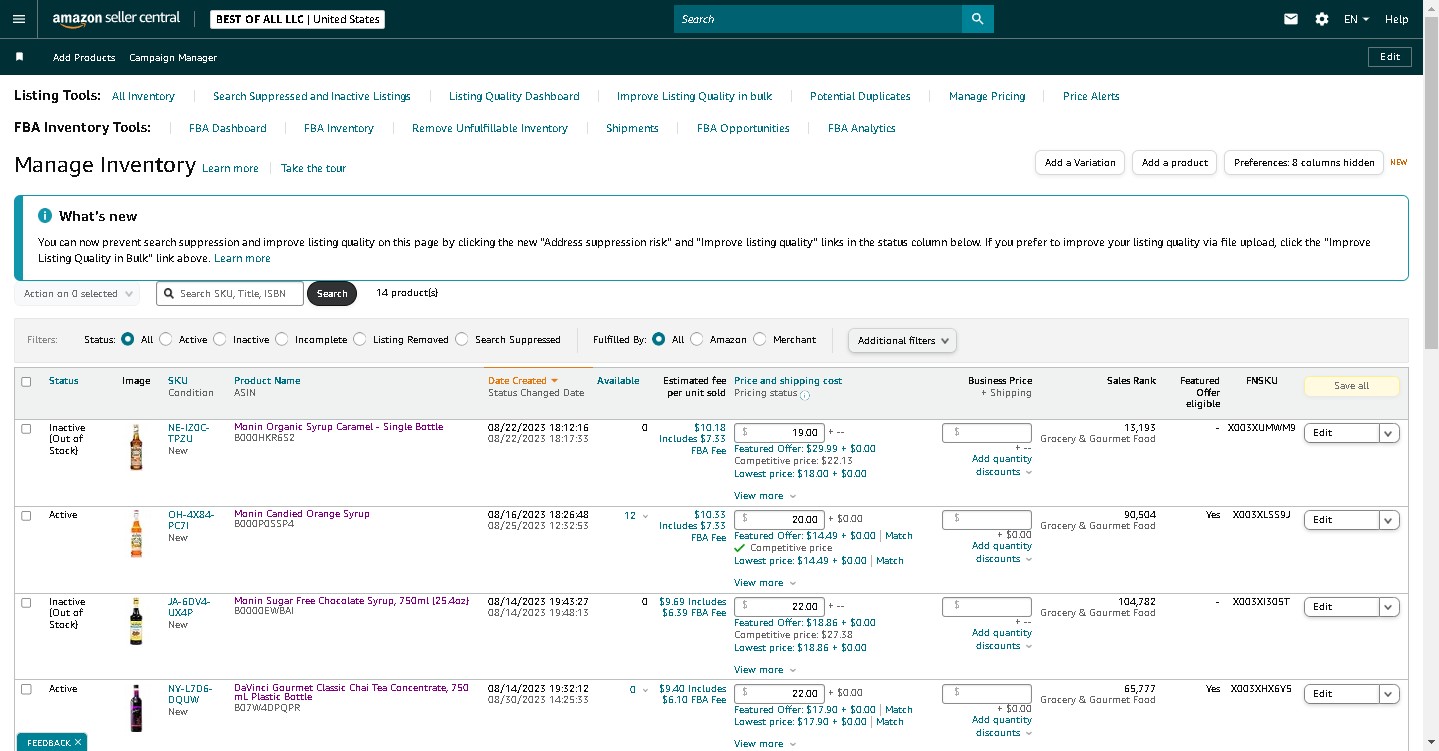Click the Add a product button
The image size is (1439, 751).
[1175, 162]
